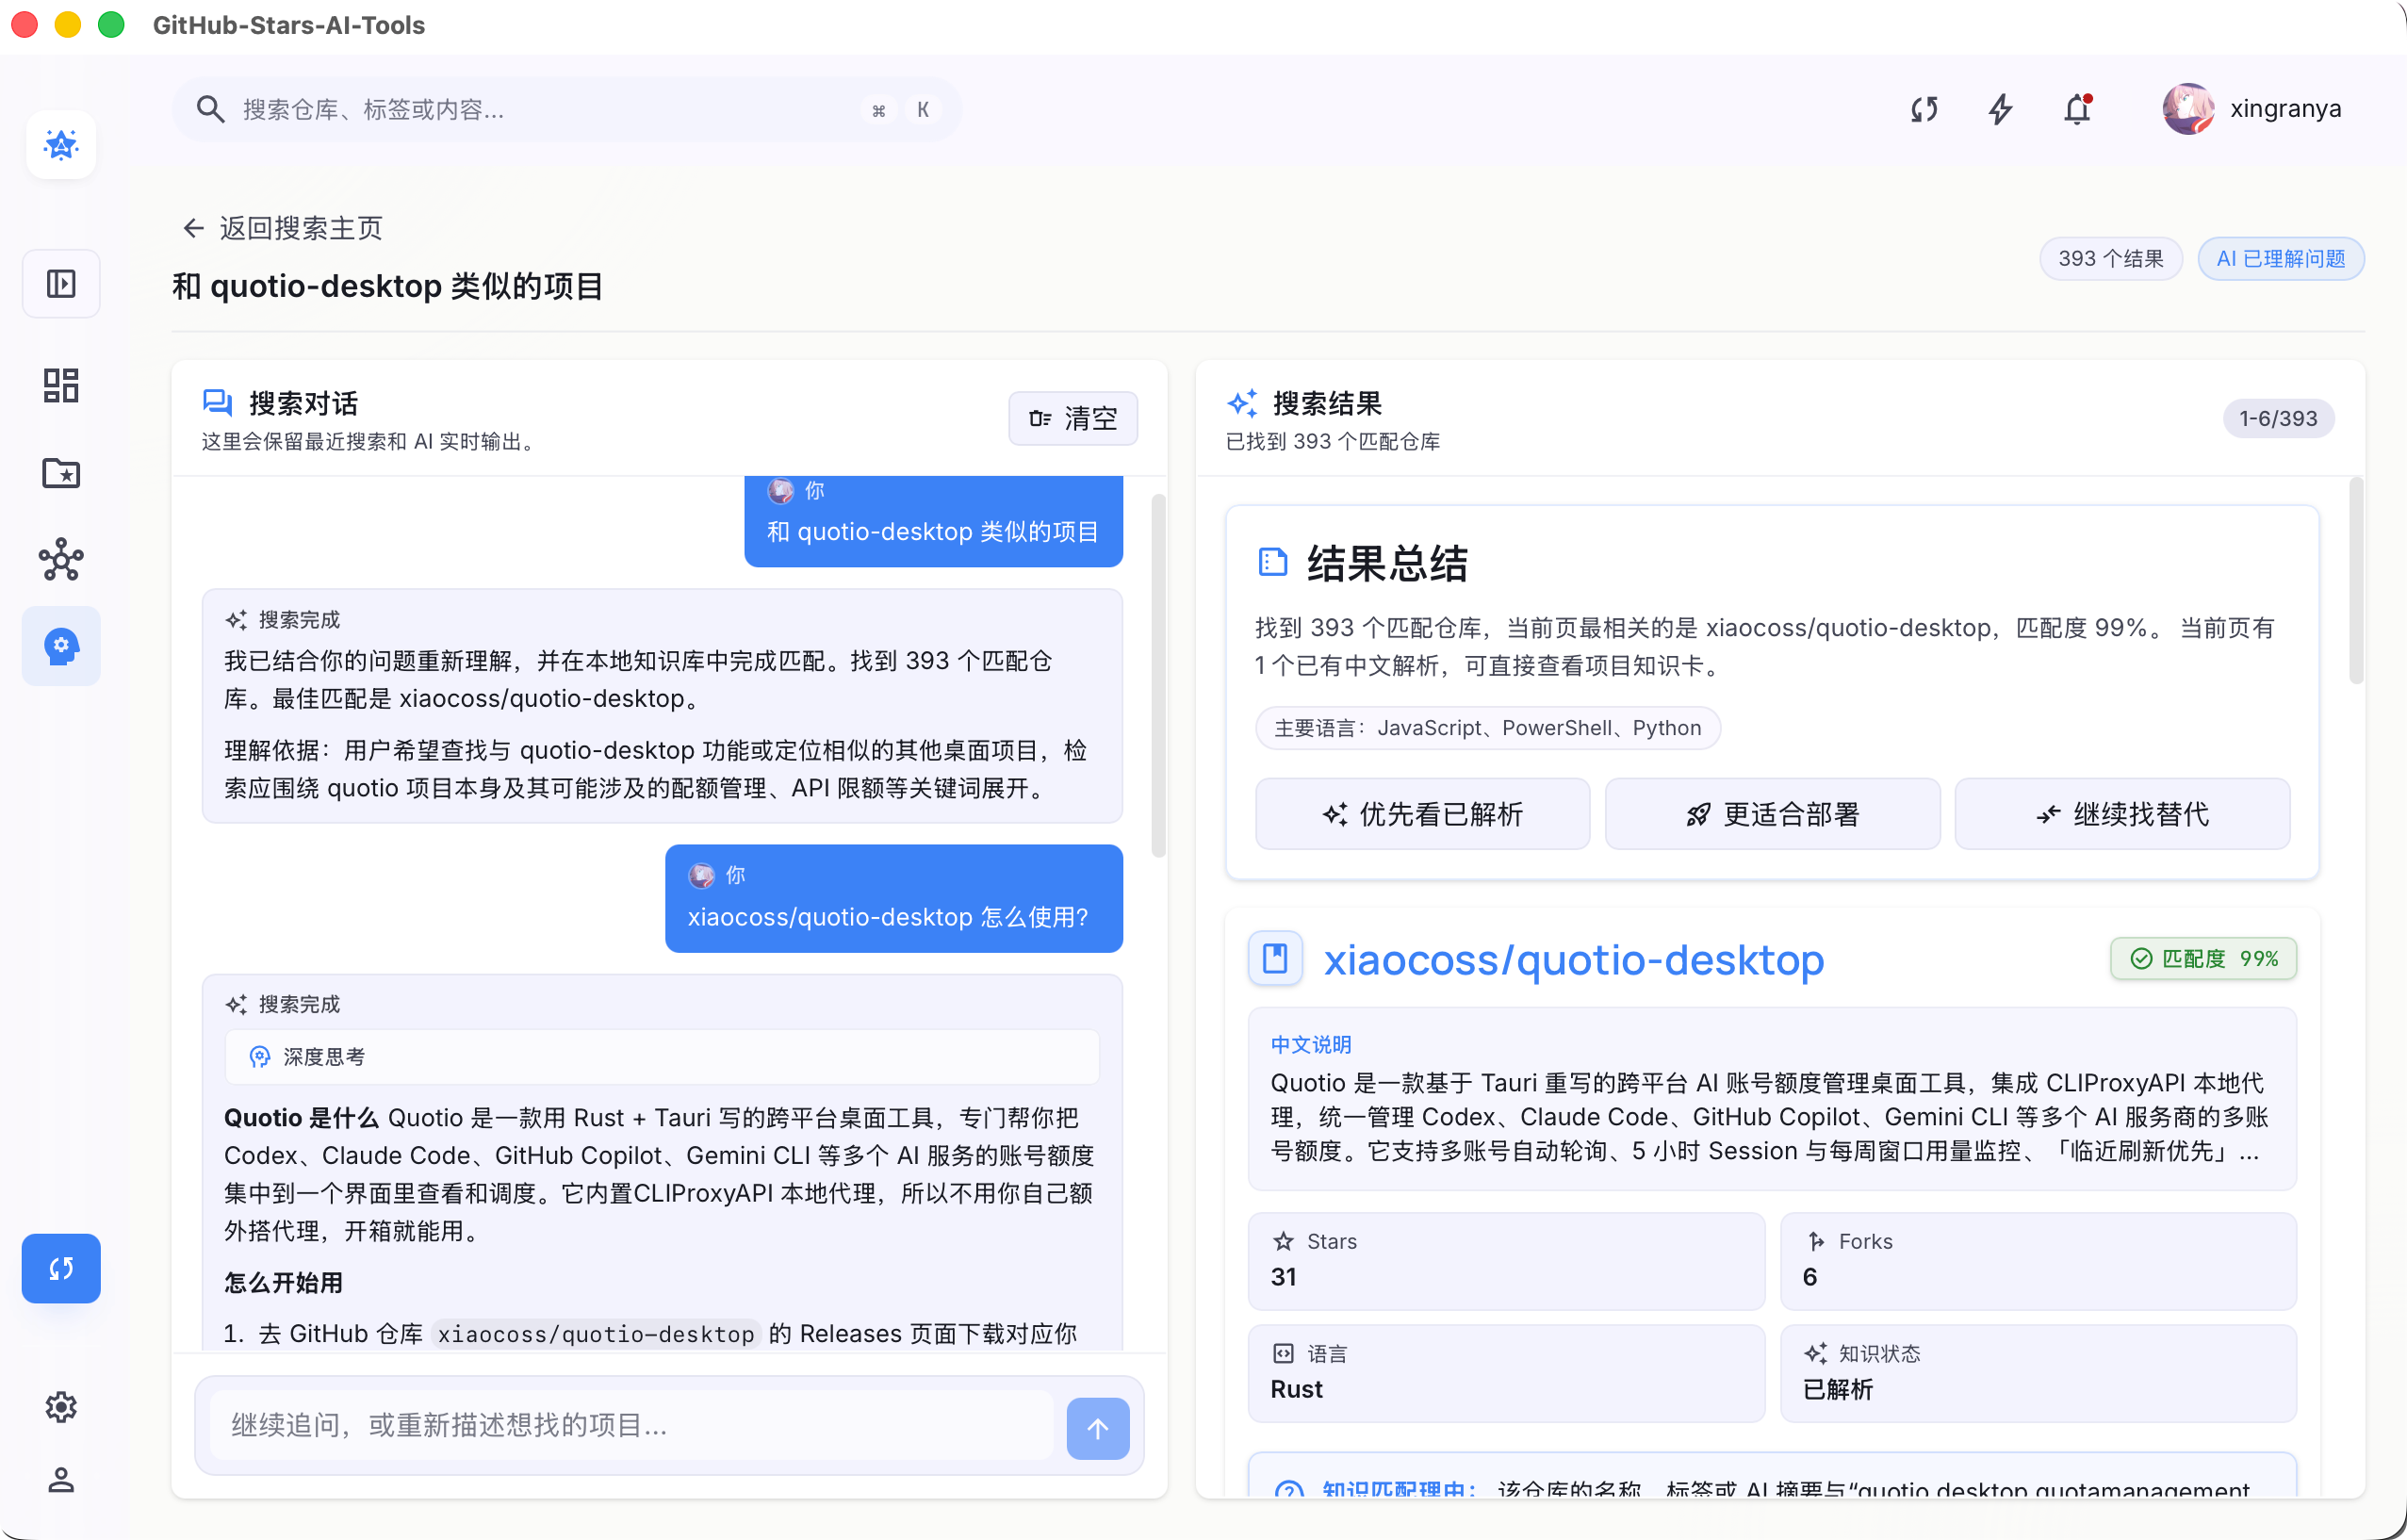Open notifications bell icon
This screenshot has height=1540, width=2407.
2078,109
